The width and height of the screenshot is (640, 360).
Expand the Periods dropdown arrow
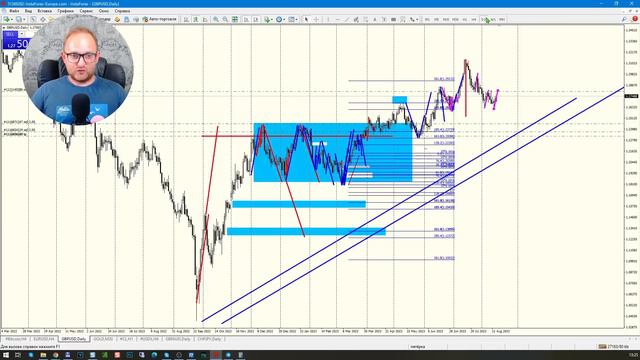pyautogui.click(x=284, y=19)
